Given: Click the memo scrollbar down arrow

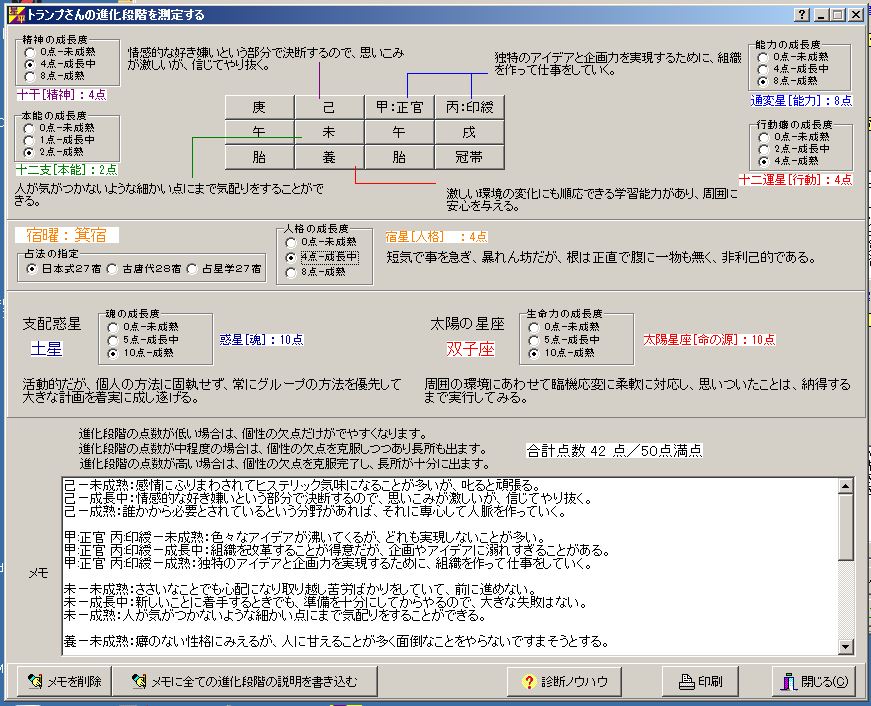Looking at the screenshot, I should point(845,646).
